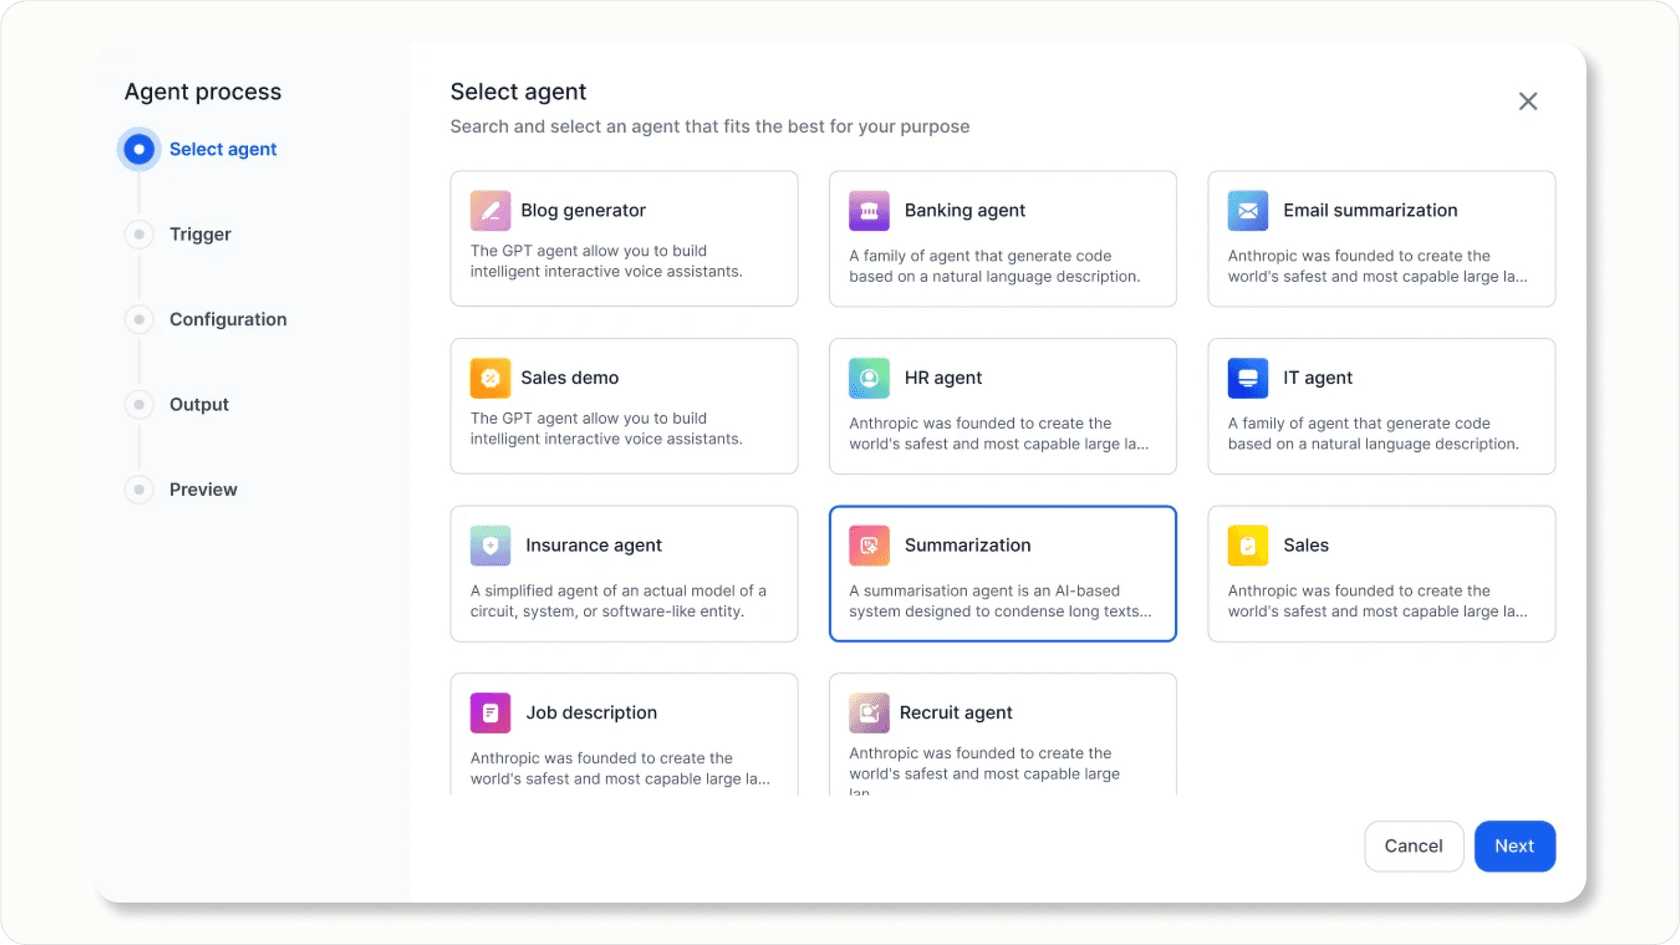
Task: Click the Cancel button
Action: (x=1413, y=846)
